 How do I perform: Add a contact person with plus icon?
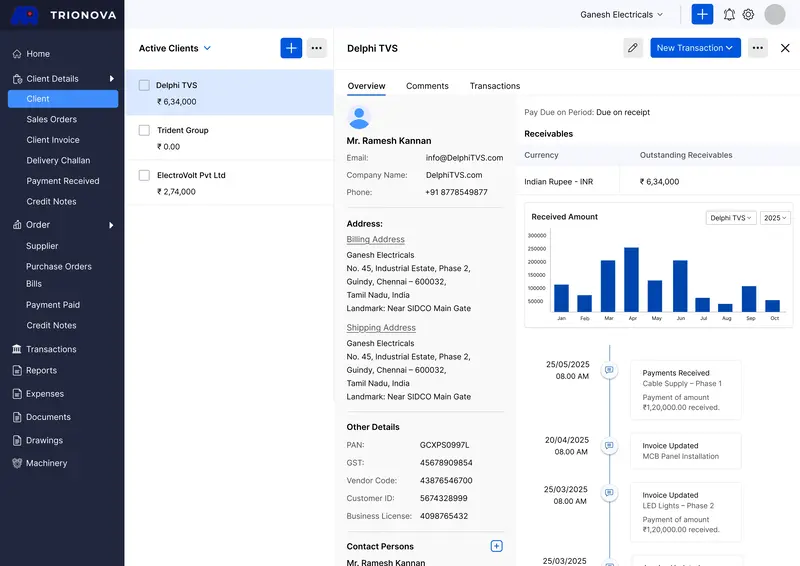coord(496,546)
